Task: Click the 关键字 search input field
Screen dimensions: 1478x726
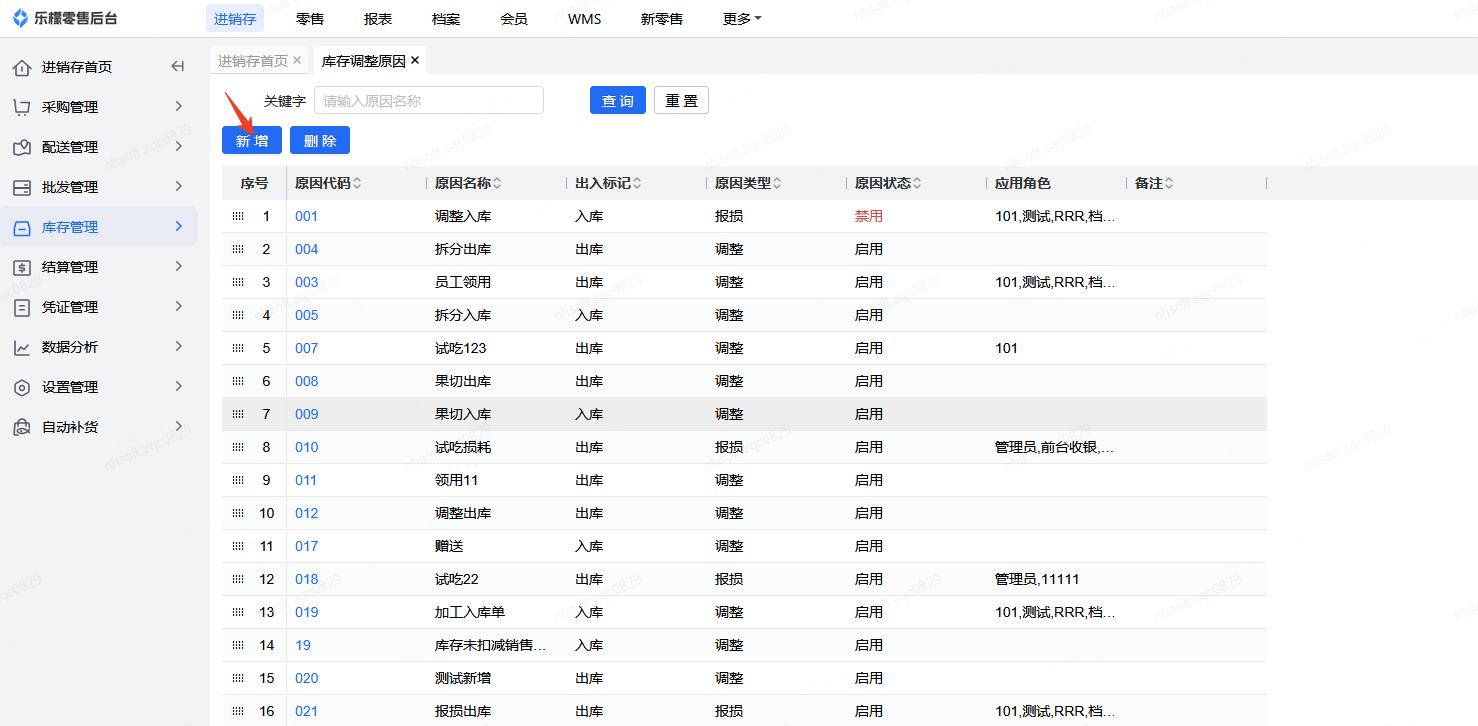Action: pos(428,101)
